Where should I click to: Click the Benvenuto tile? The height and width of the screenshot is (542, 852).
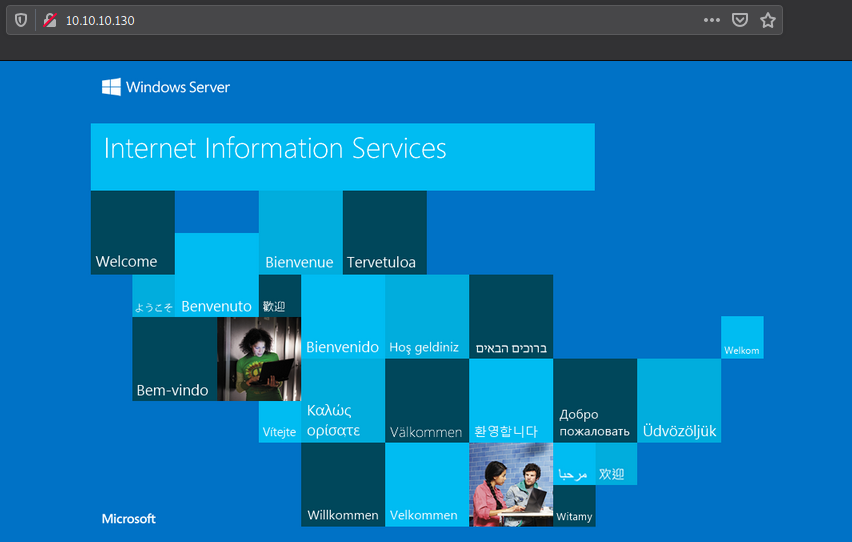217,275
